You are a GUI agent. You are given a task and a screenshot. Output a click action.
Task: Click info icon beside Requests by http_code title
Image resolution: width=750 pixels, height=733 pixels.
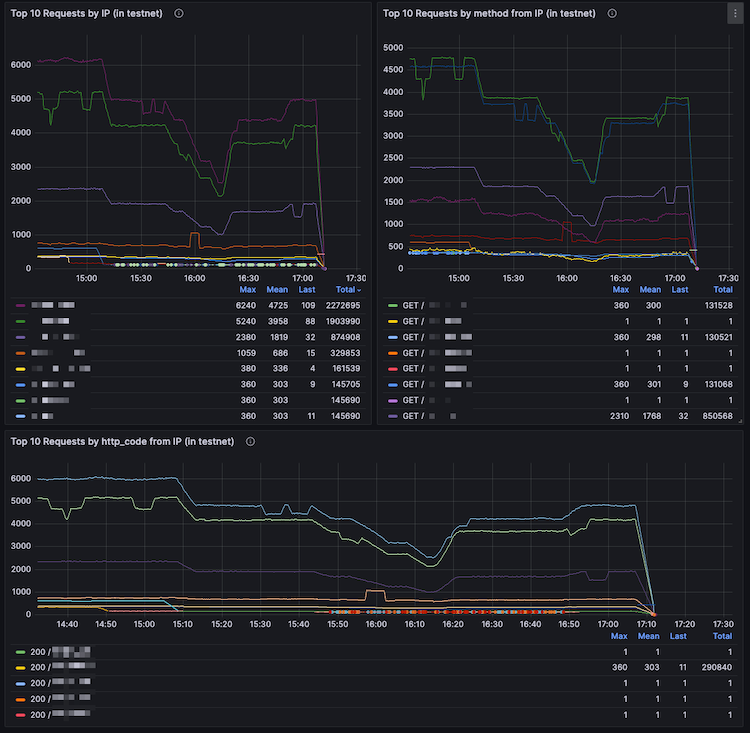click(x=250, y=441)
